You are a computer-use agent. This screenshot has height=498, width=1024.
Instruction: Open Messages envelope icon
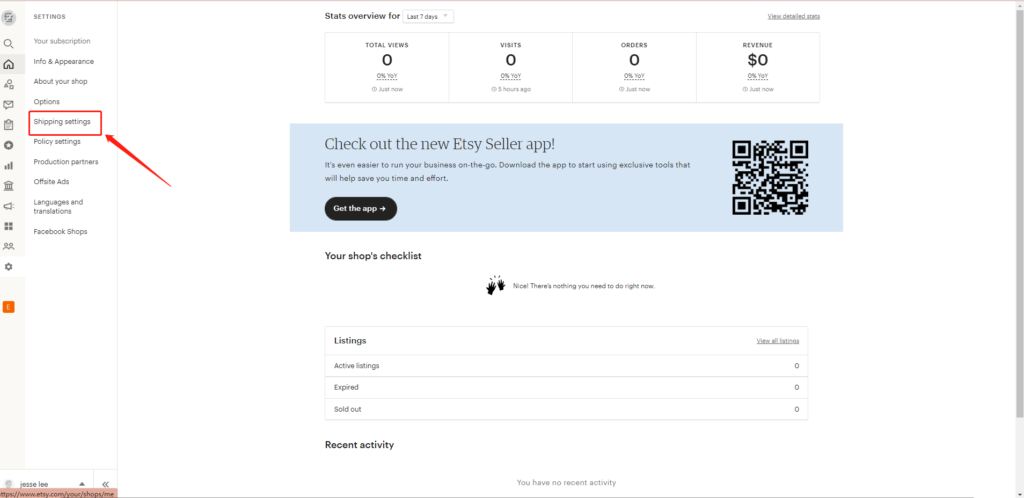(8, 104)
